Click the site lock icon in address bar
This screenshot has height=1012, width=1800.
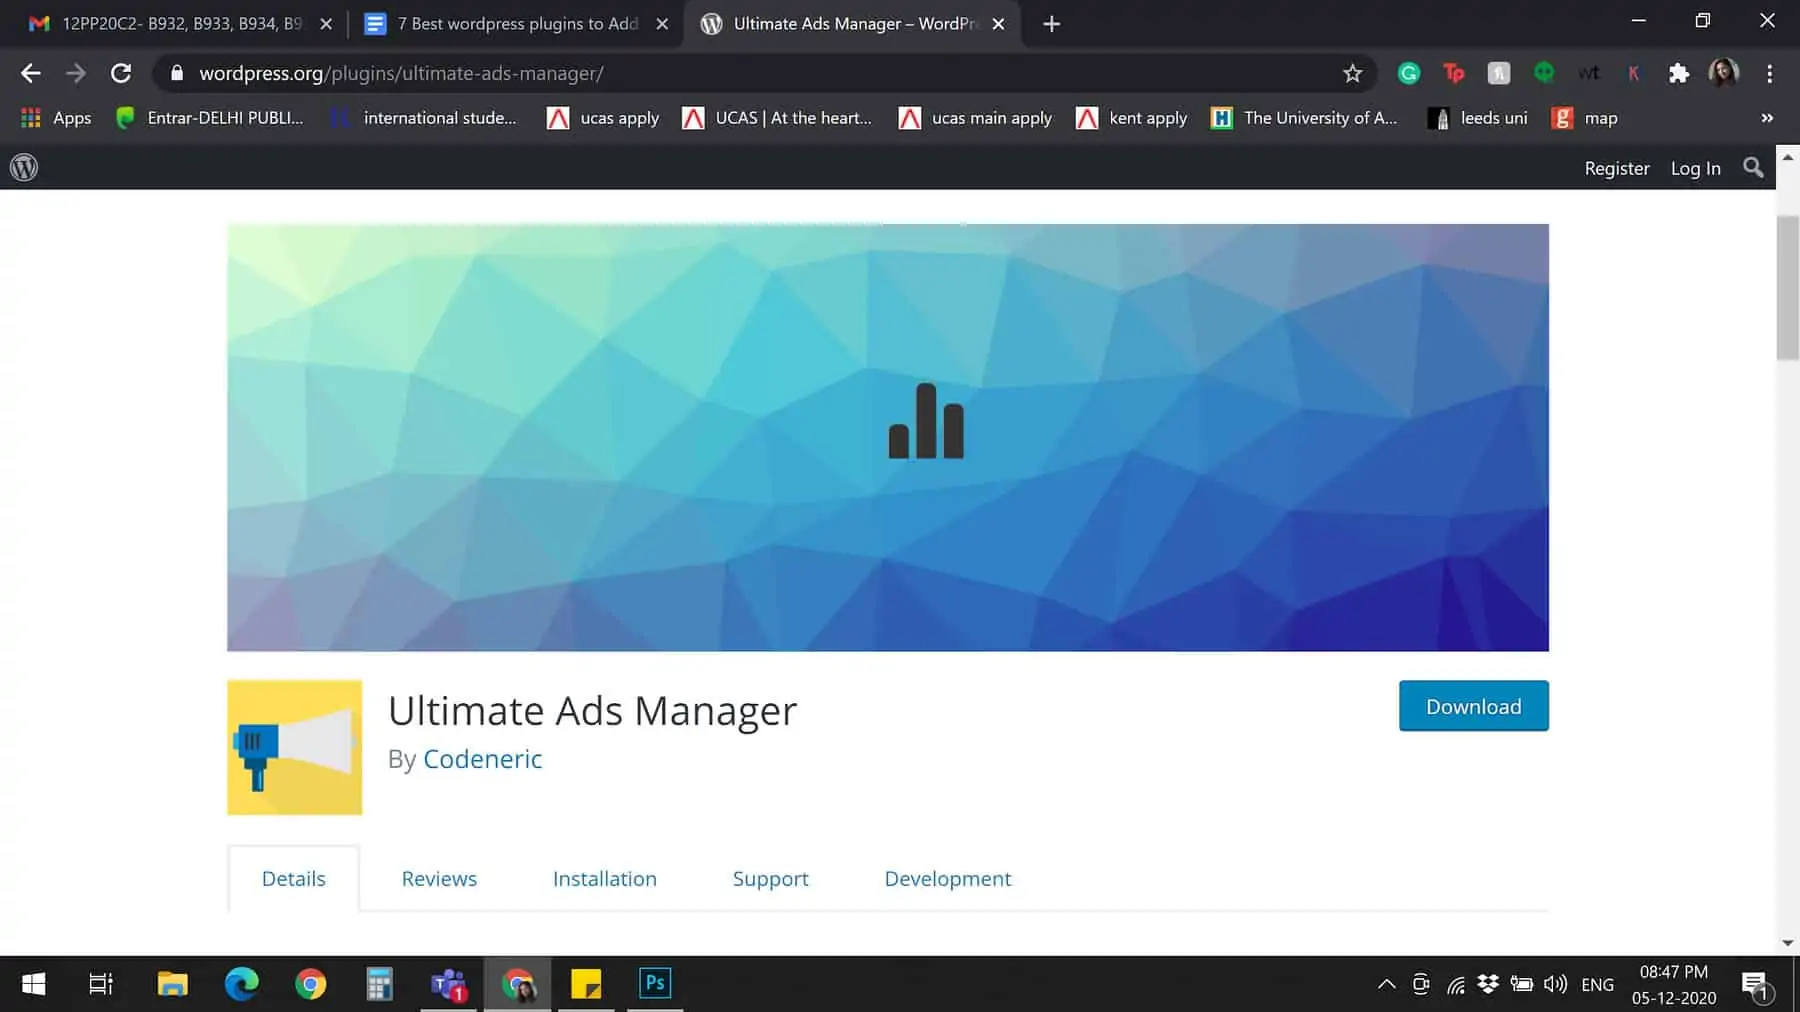pos(177,73)
